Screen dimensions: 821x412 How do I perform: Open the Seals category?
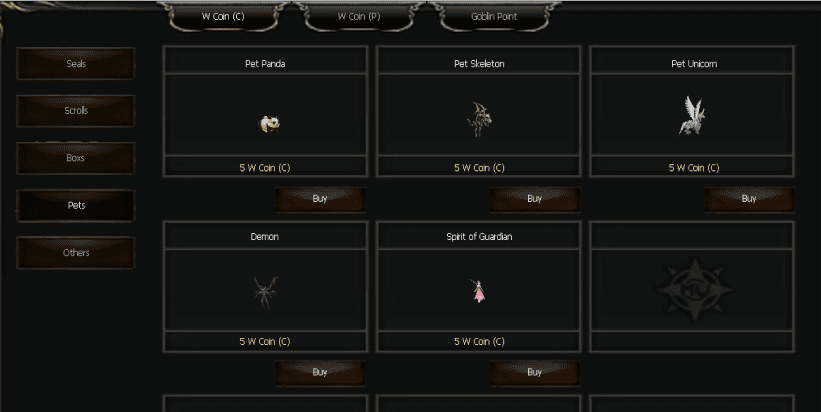[x=76, y=64]
